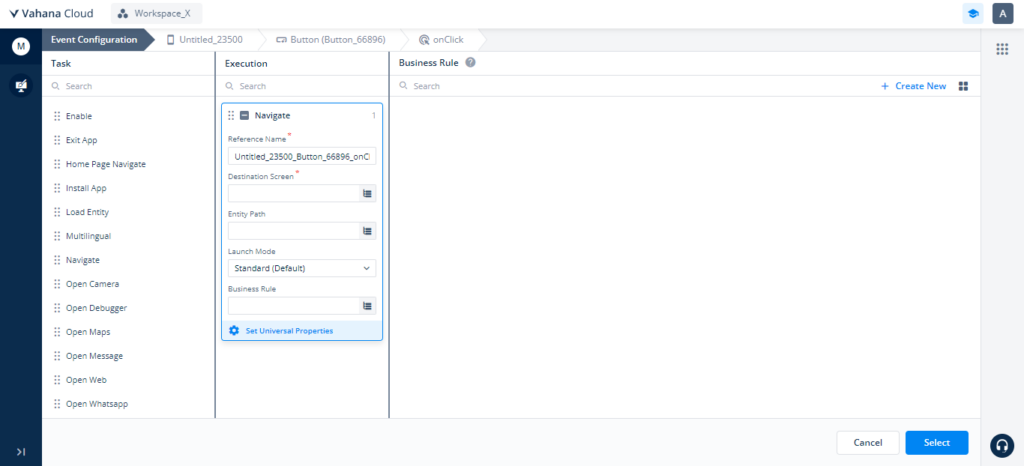Image resolution: width=1024 pixels, height=466 pixels.
Task: Click drag handle icon beside Open Web
Action: coord(57,380)
